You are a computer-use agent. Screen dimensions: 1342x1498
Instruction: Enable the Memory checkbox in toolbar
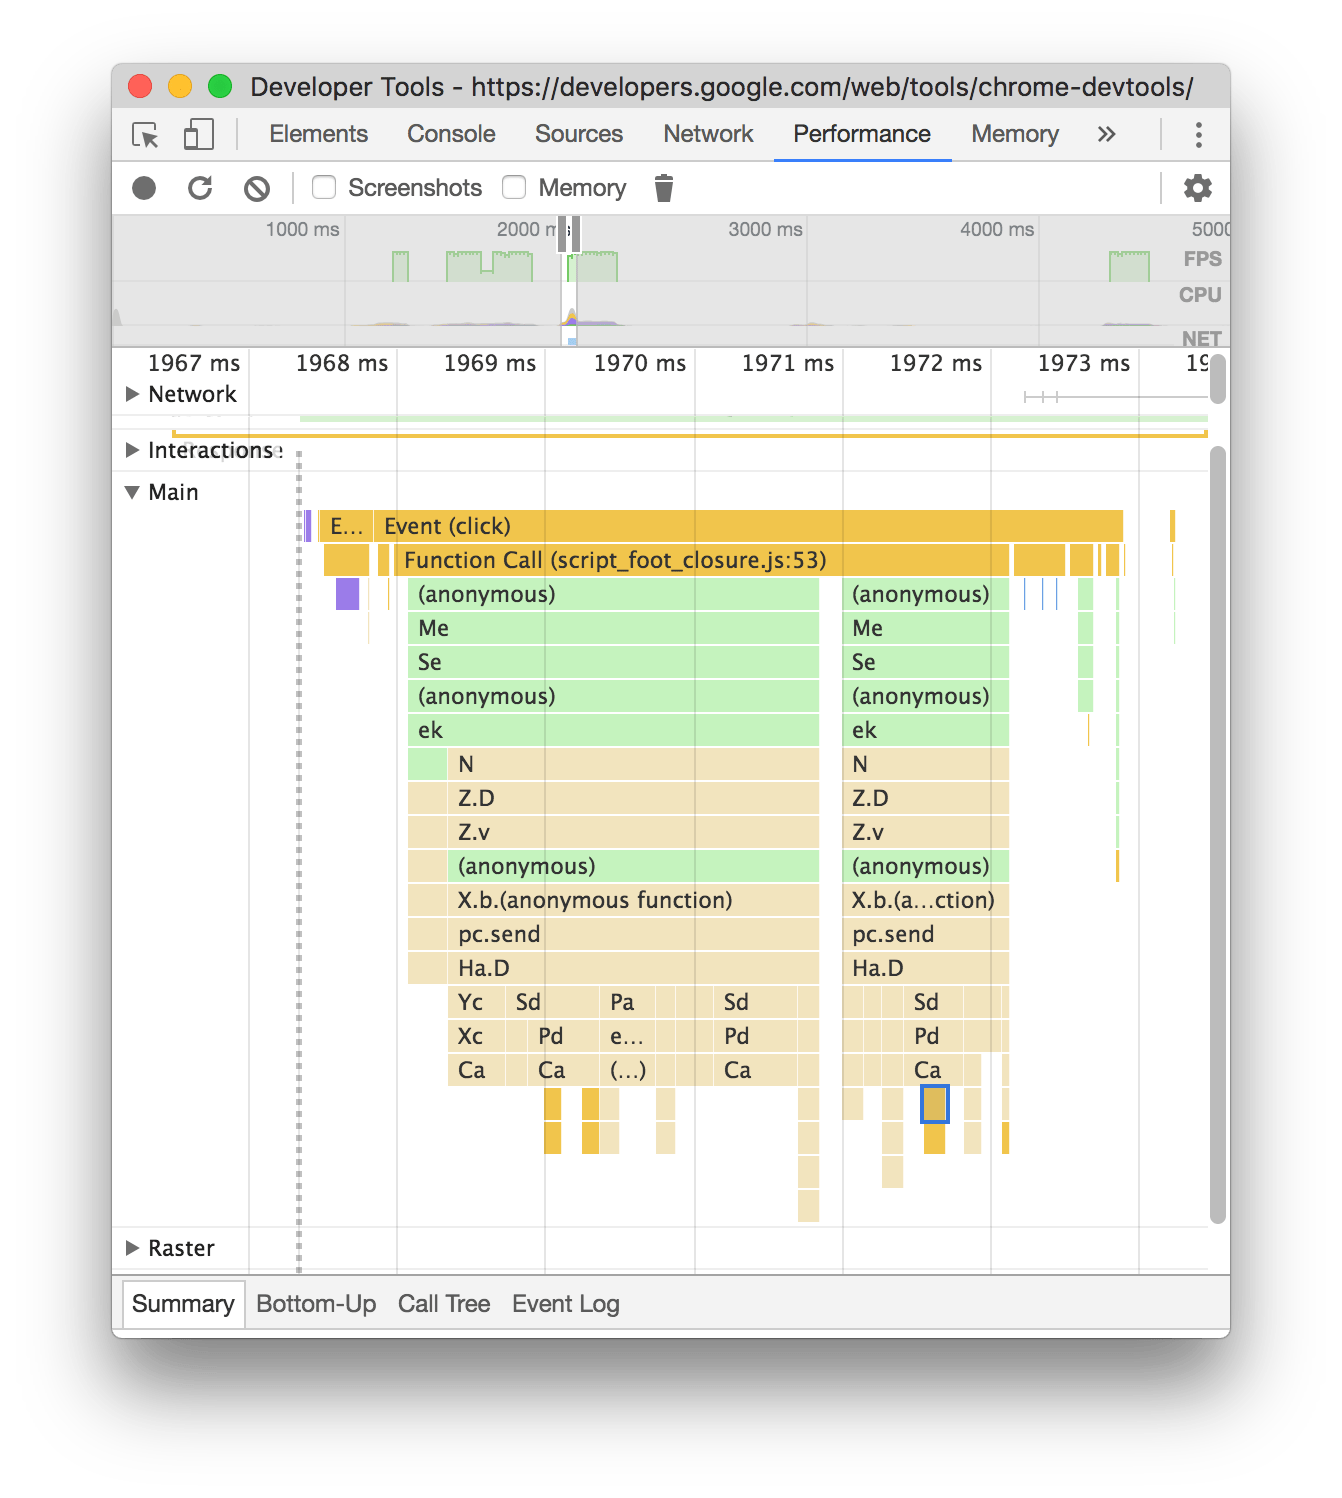coord(514,187)
